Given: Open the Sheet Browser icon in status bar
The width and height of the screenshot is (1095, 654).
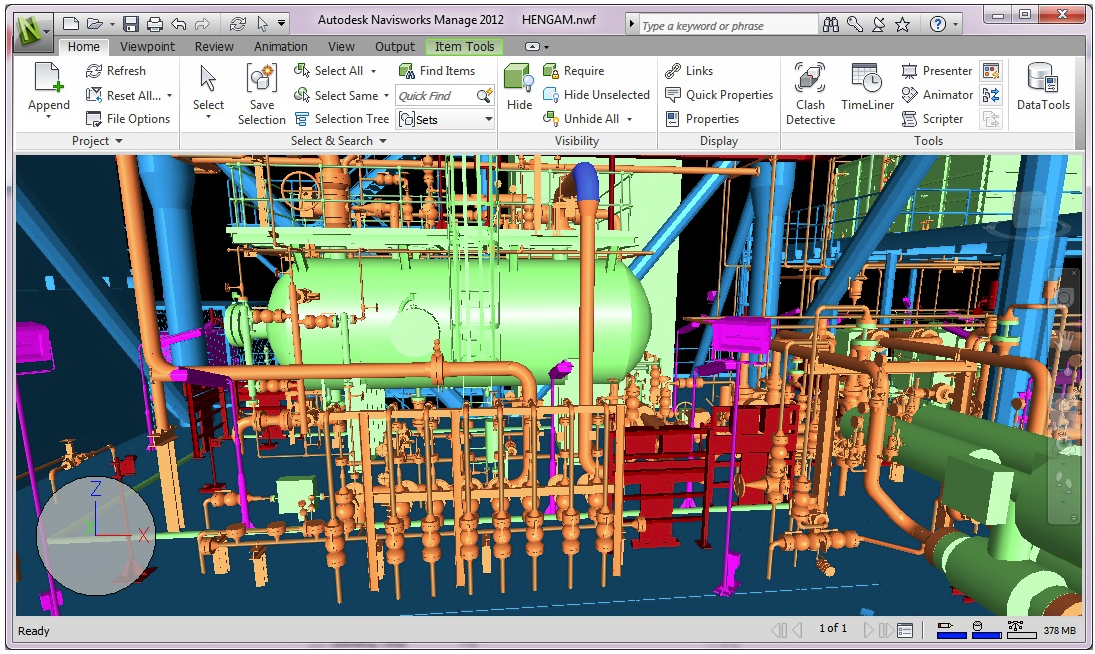Looking at the screenshot, I should click(x=905, y=631).
